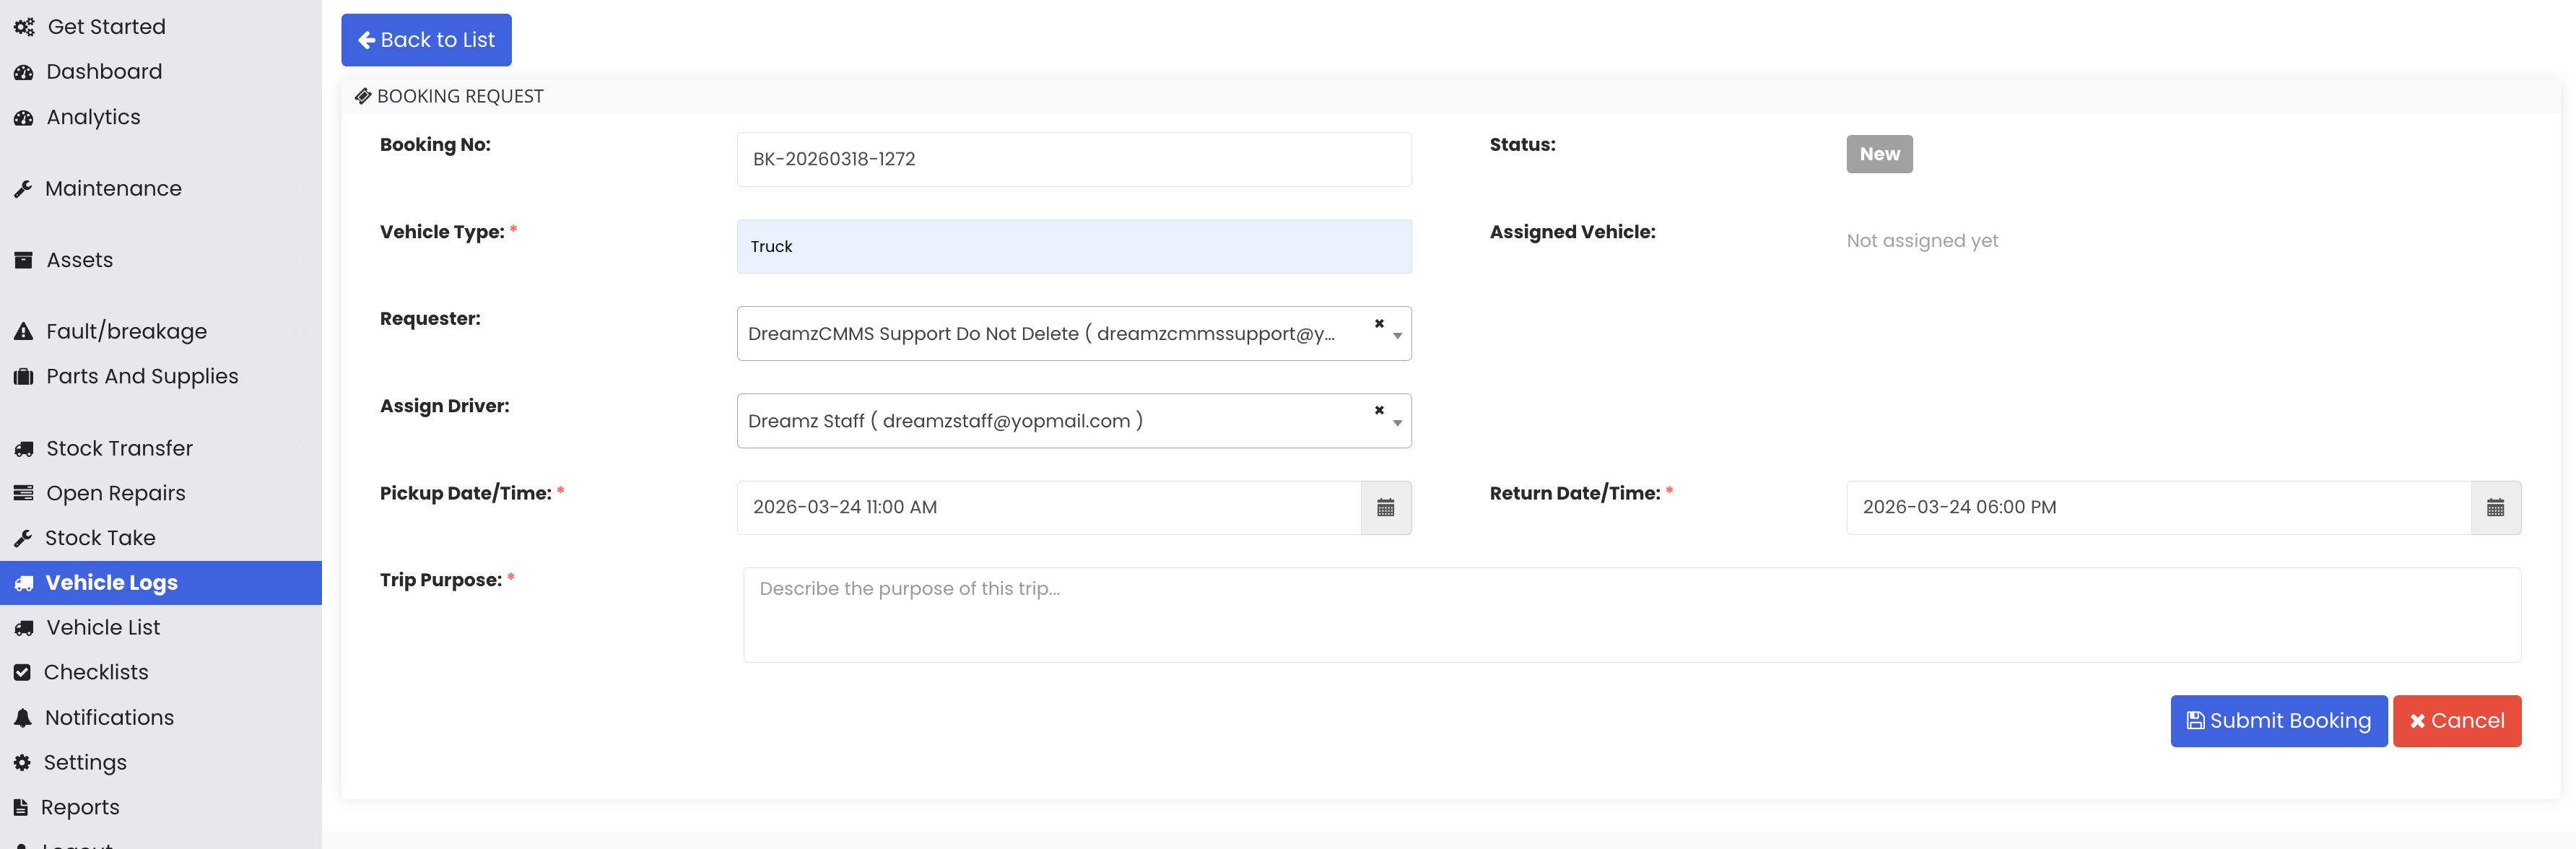Screen dimensions: 2576x849
Task: Open the Vehicle Type Truck selector
Action: tap(1073, 247)
